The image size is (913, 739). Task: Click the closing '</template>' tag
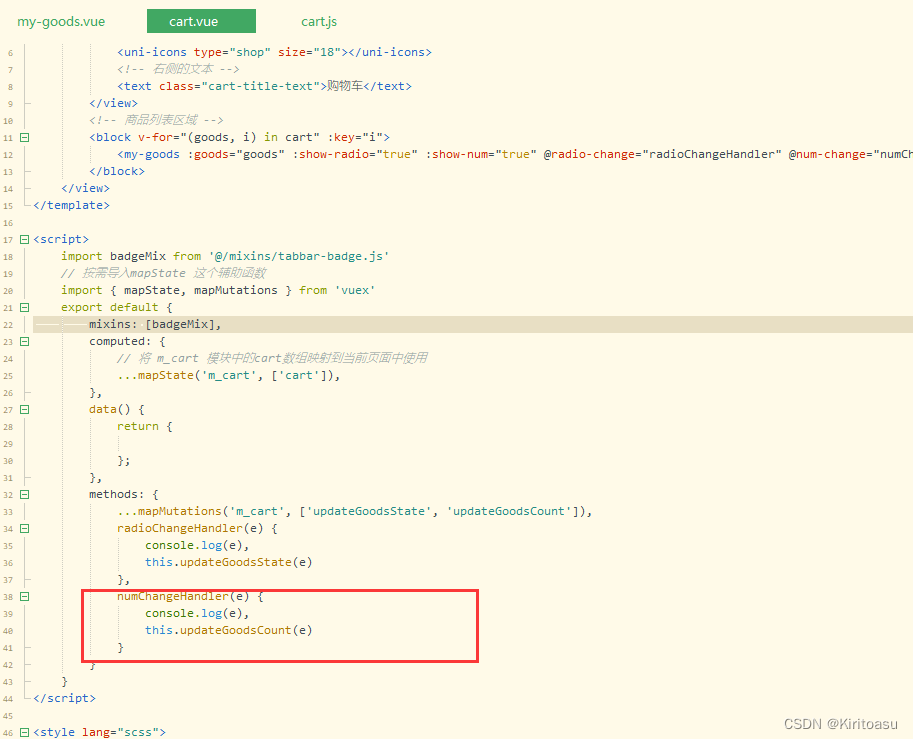[x=72, y=206]
